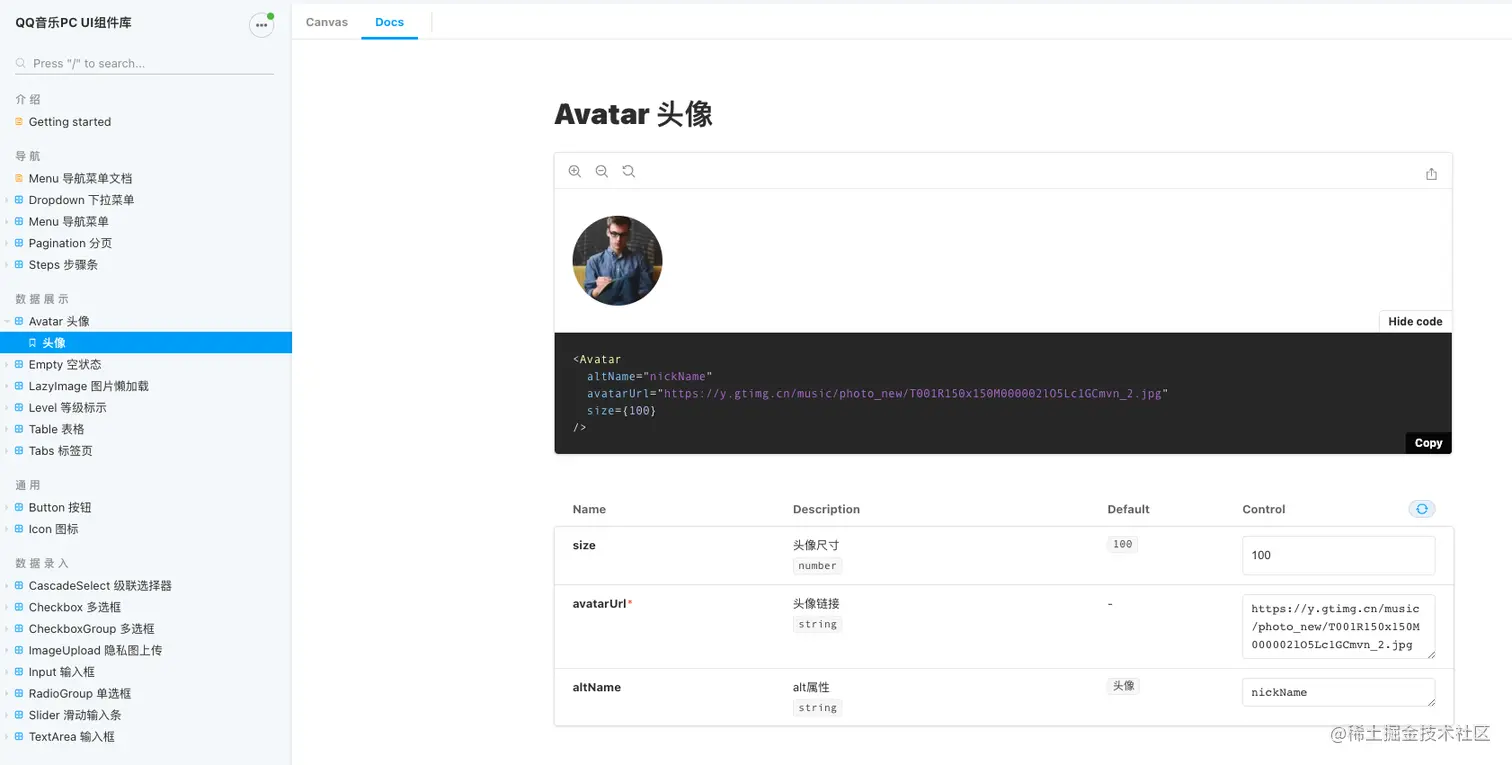1512x765 pixels.
Task: Select the 头像 story item
Action: (x=146, y=343)
